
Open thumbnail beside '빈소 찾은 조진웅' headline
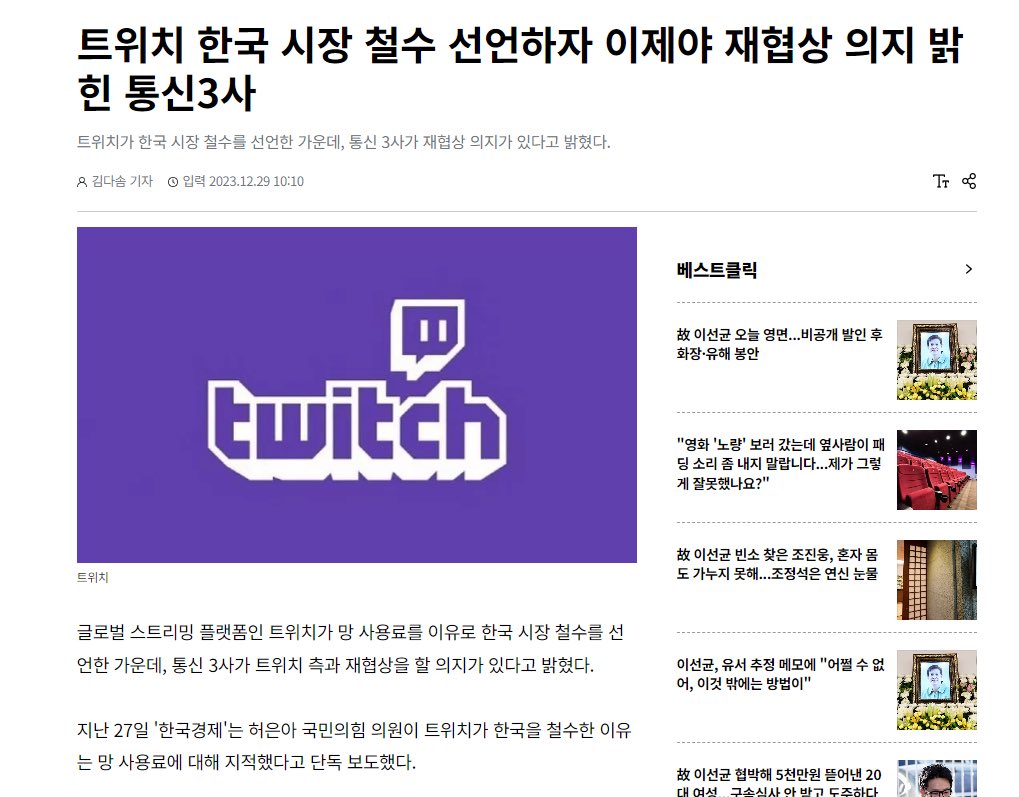(x=936, y=579)
